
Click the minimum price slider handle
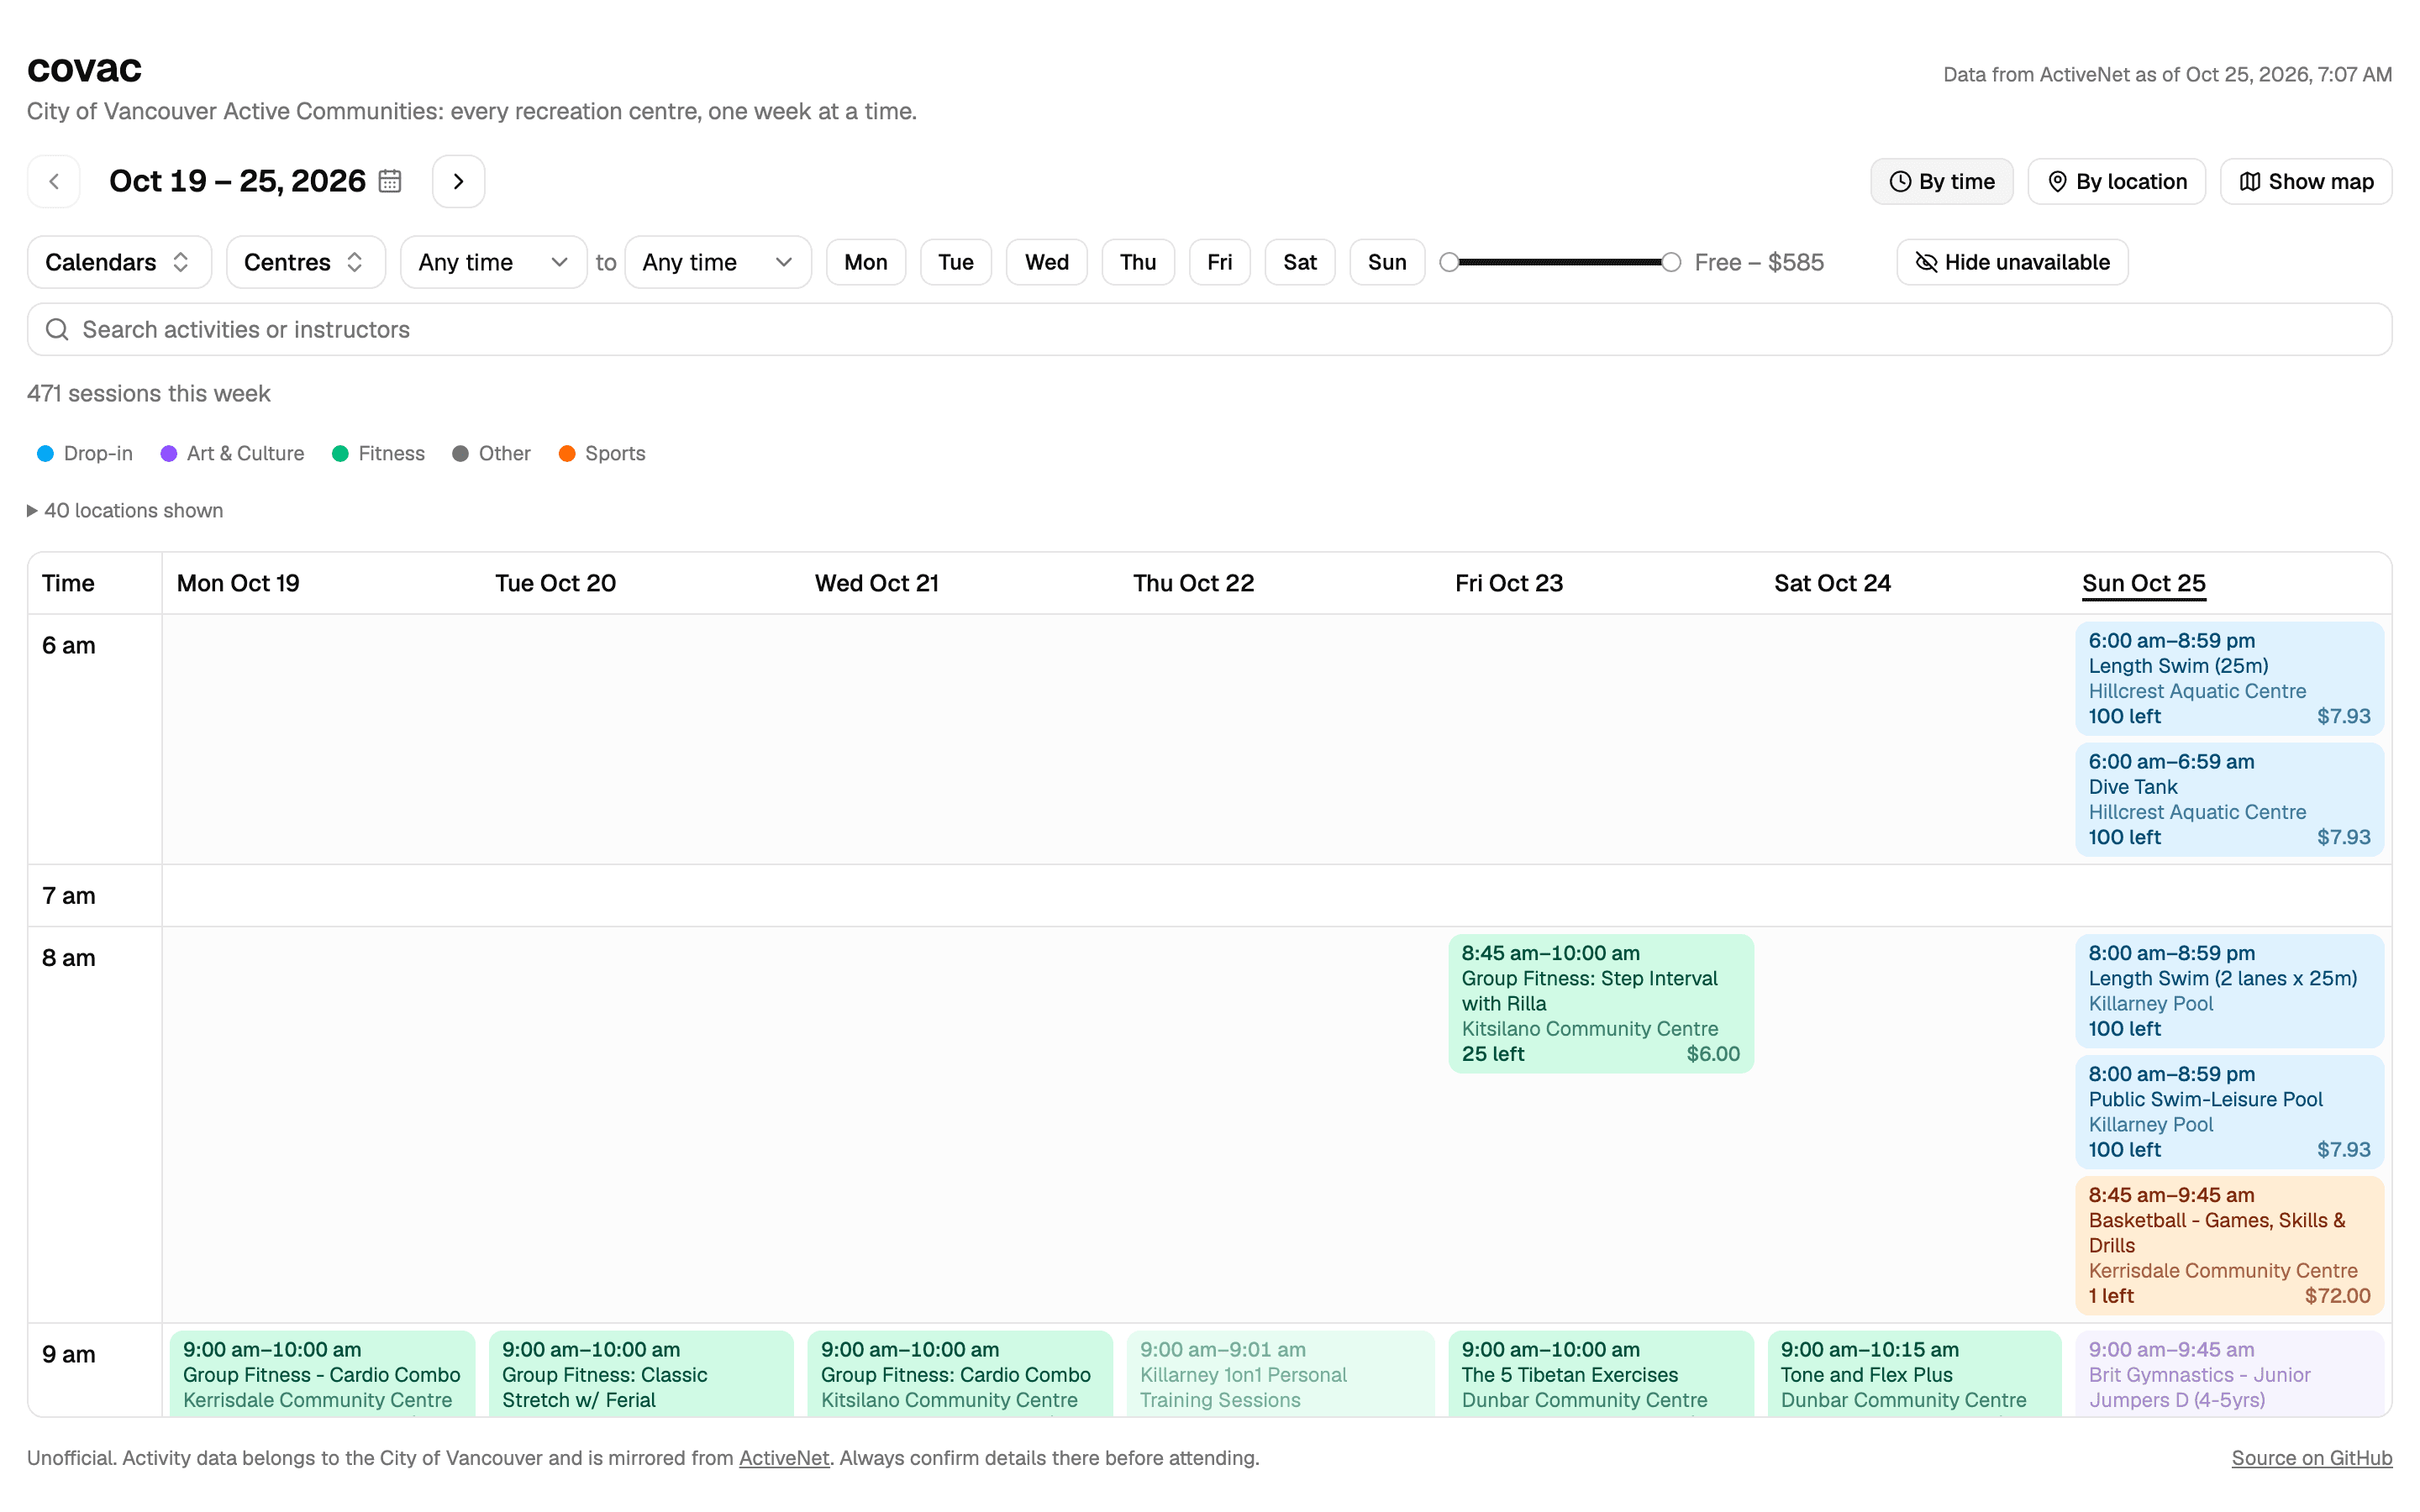1449,262
